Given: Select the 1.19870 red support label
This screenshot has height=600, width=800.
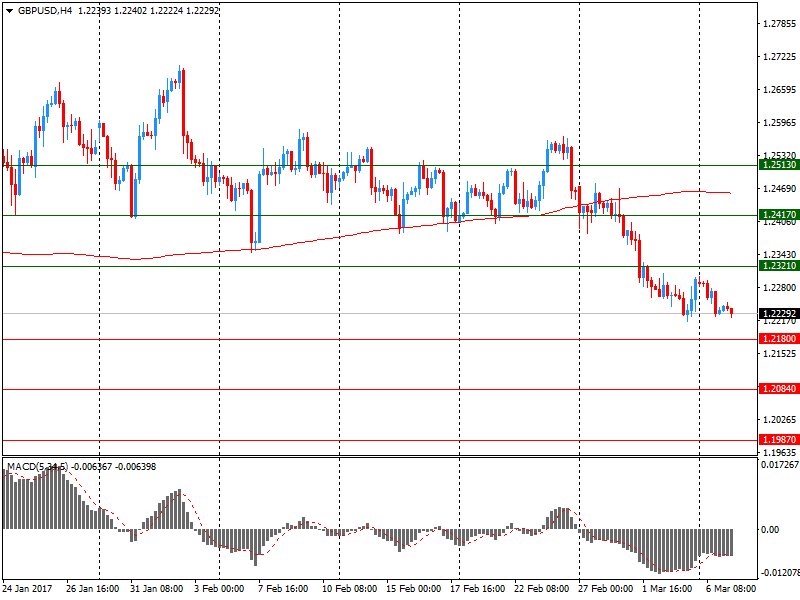Looking at the screenshot, I should click(x=779, y=439).
